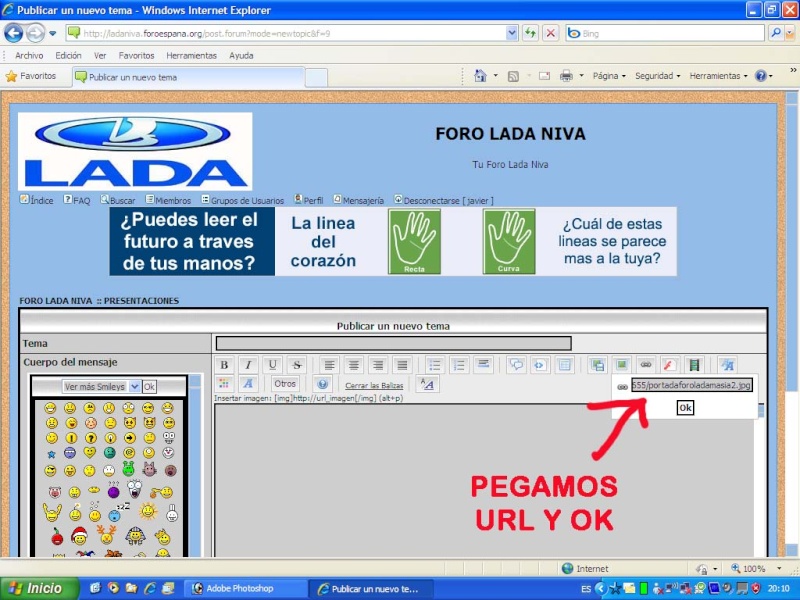This screenshot has width=800, height=600.
Task: Stop loading with the red X
Action: click(551, 34)
